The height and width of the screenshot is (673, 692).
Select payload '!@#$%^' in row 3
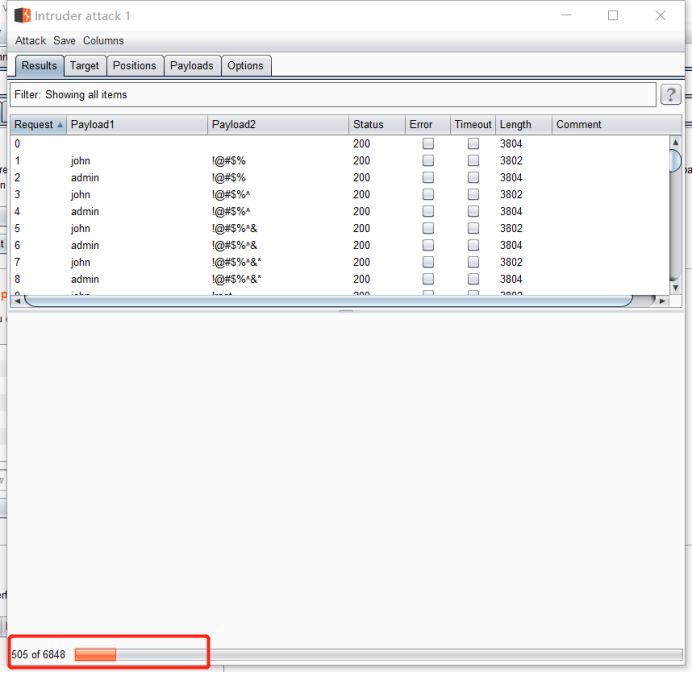[231, 194]
